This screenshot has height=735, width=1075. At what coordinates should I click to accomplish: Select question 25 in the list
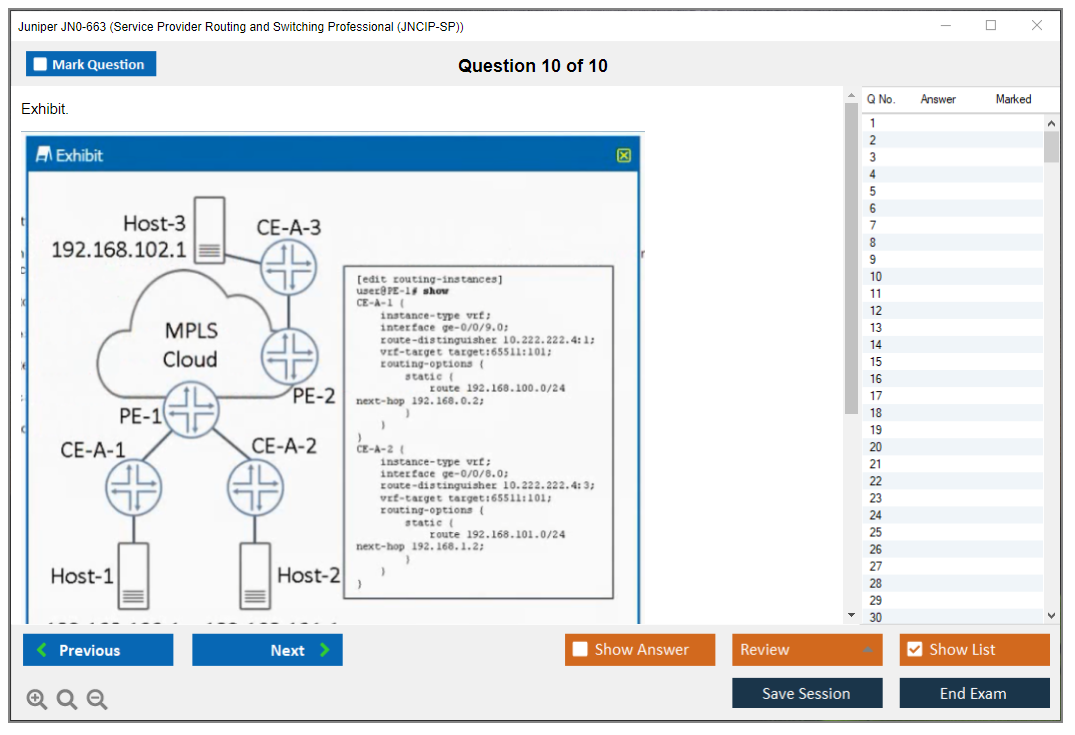876,533
